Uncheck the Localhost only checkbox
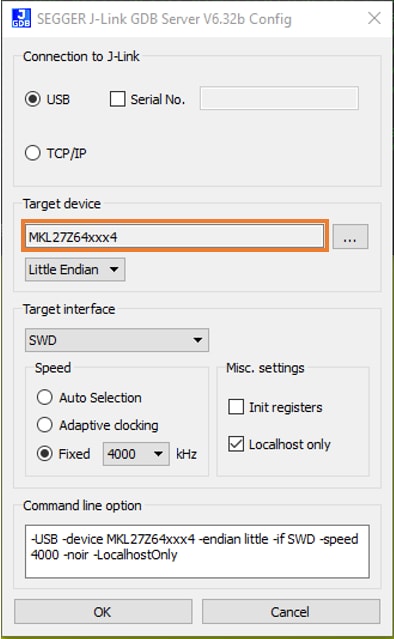394x639 pixels. [236, 444]
